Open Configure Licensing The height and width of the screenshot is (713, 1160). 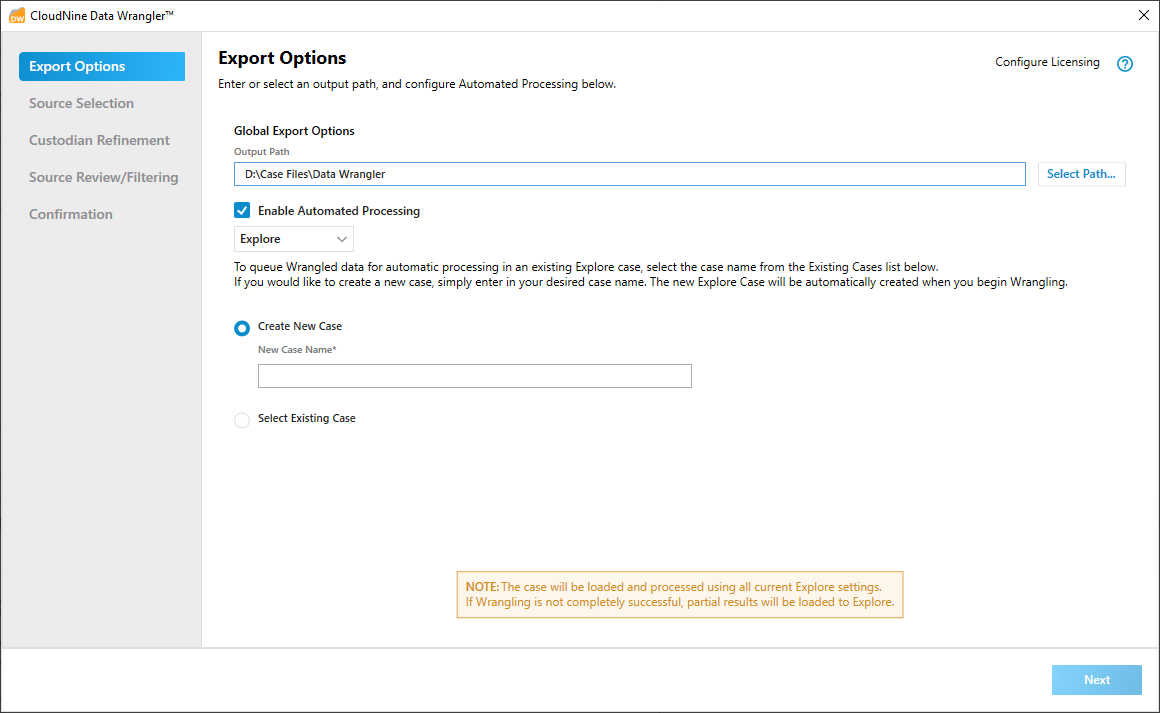1047,62
